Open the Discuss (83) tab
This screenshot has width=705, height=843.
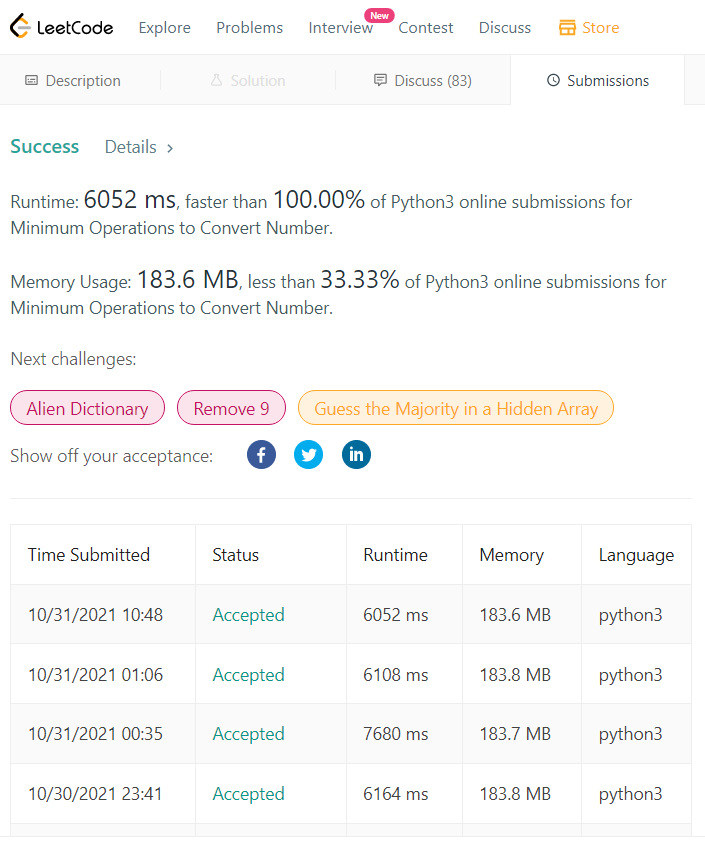422,81
